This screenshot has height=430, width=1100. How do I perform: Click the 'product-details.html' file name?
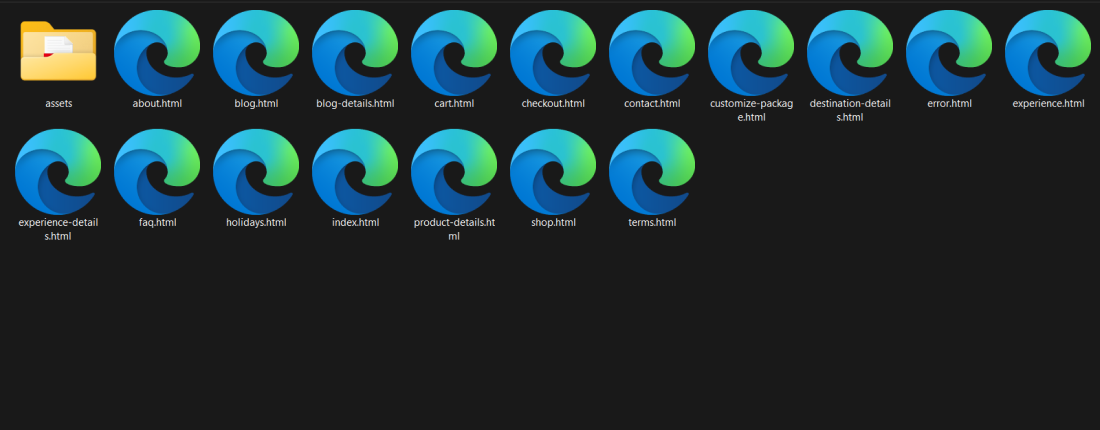pyautogui.click(x=454, y=229)
